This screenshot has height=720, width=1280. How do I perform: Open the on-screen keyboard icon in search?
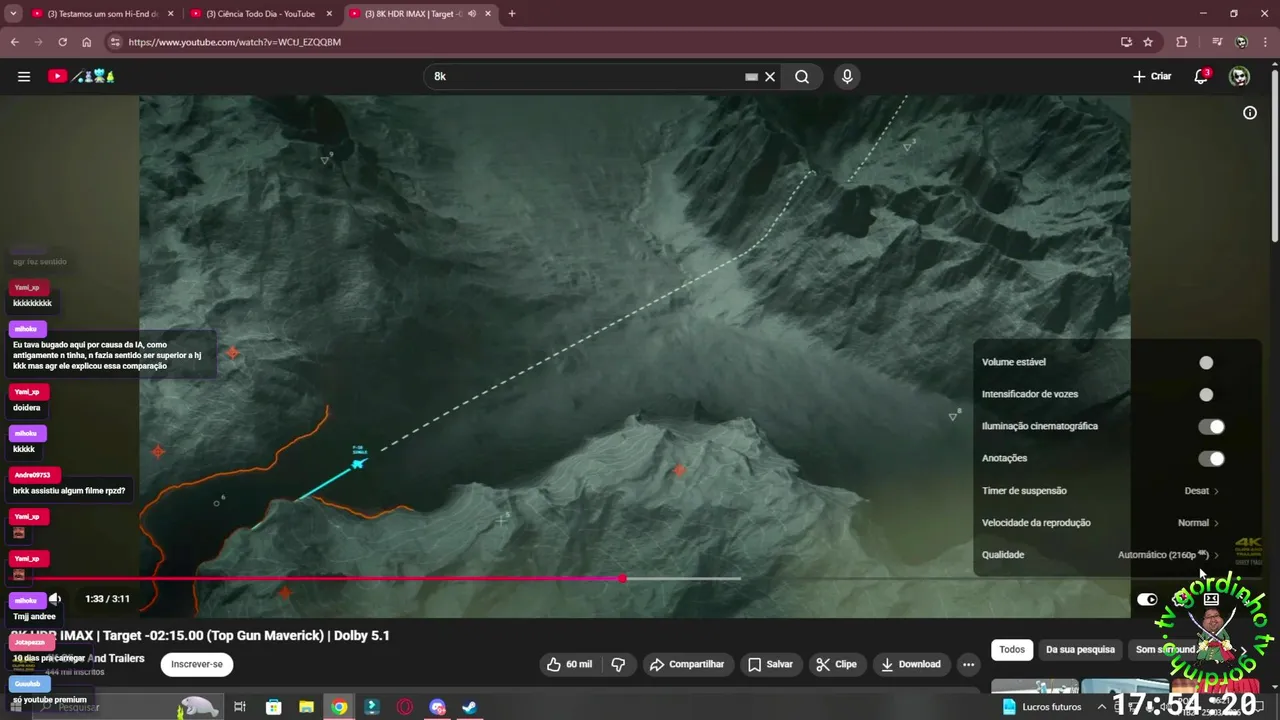751,76
